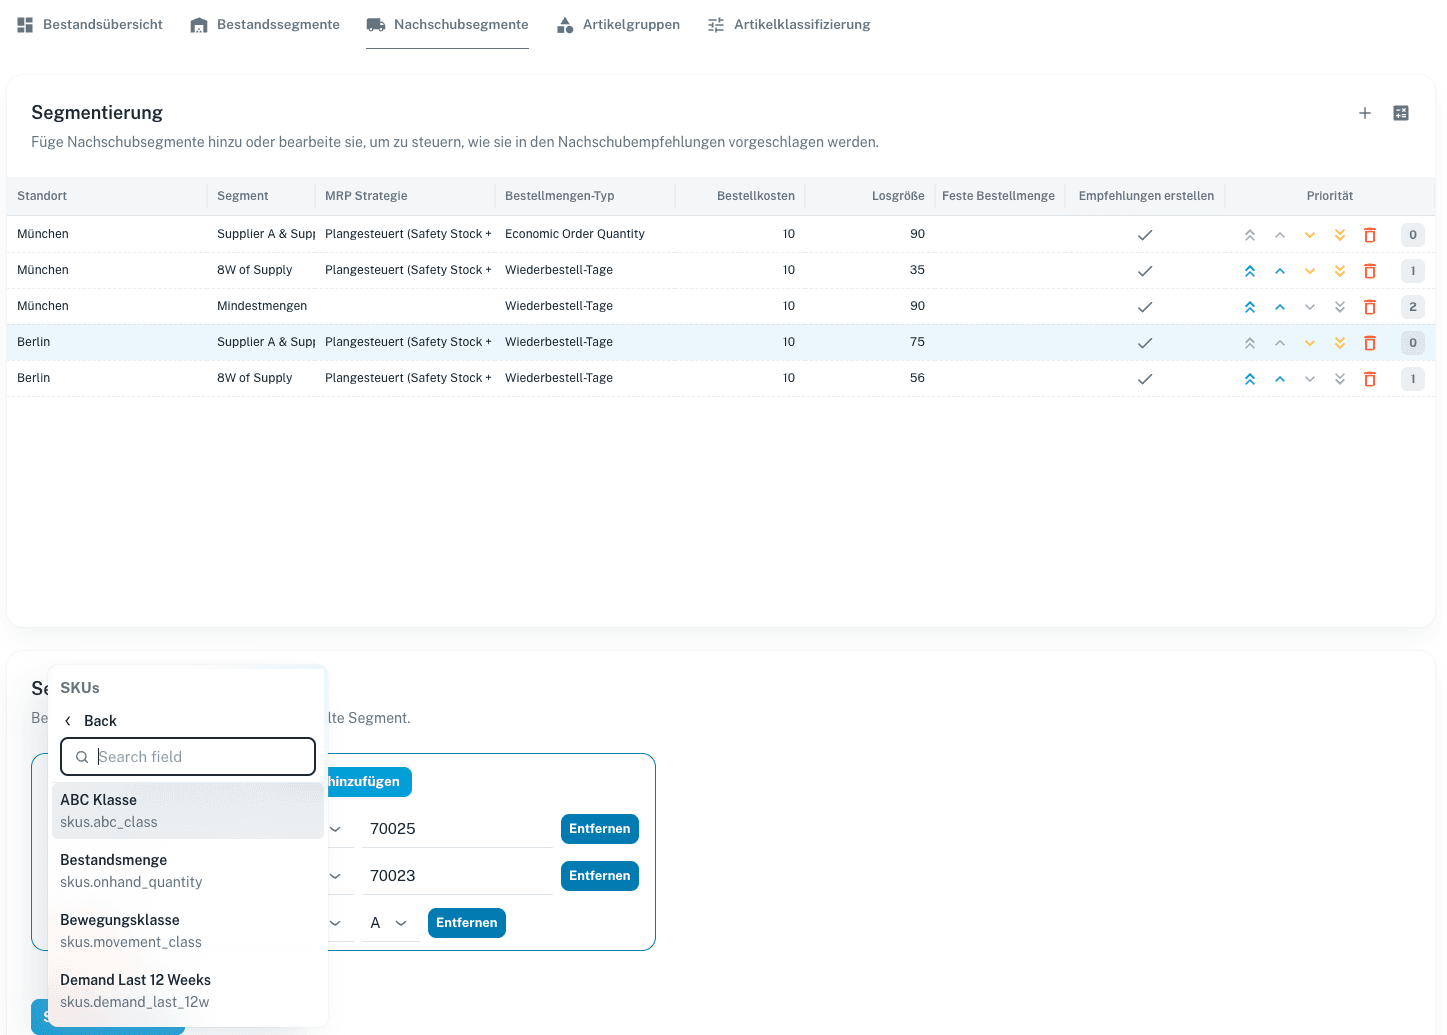Image resolution: width=1447 pixels, height=1035 pixels.
Task: Delete the München Supplier A segment row
Action: (x=1370, y=235)
